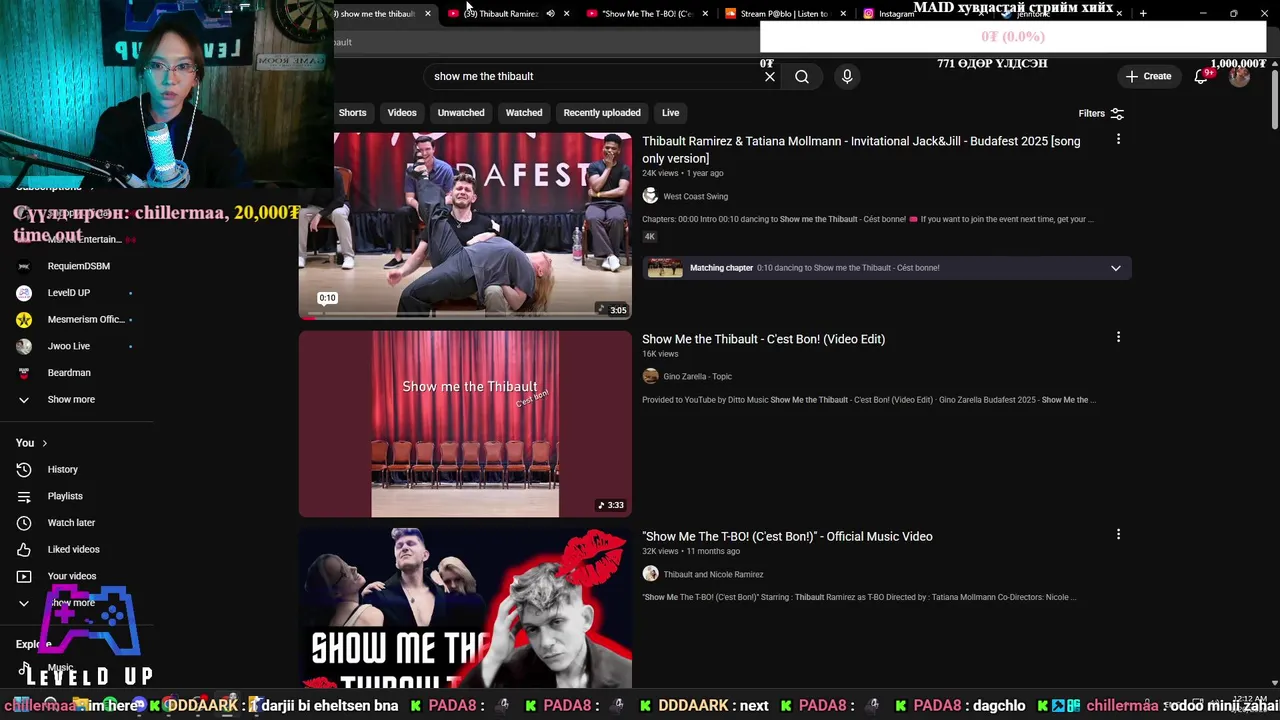The width and height of the screenshot is (1280, 720).
Task: Play the Budafest 2025 video thumbnail
Action: click(x=465, y=225)
